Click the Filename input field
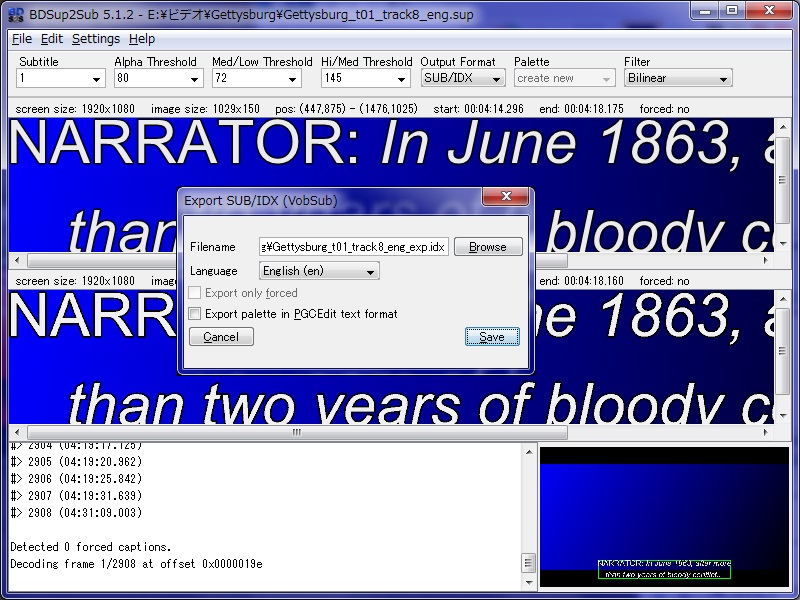 (353, 247)
